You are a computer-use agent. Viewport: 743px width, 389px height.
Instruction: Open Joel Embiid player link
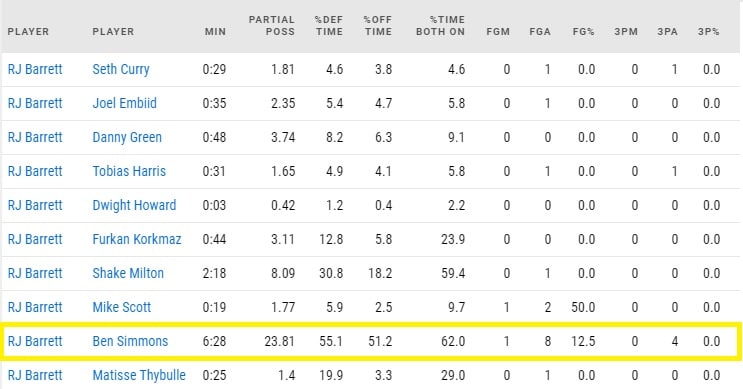(124, 103)
